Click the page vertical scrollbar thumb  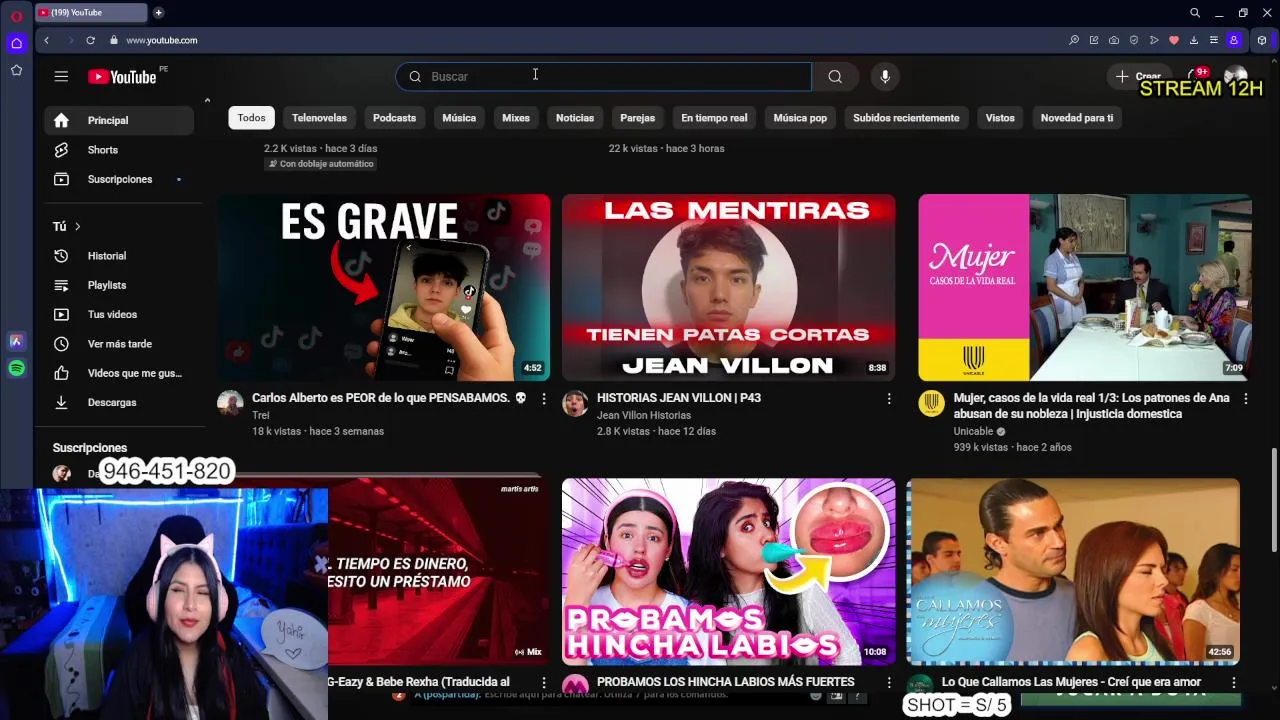tap(1273, 500)
